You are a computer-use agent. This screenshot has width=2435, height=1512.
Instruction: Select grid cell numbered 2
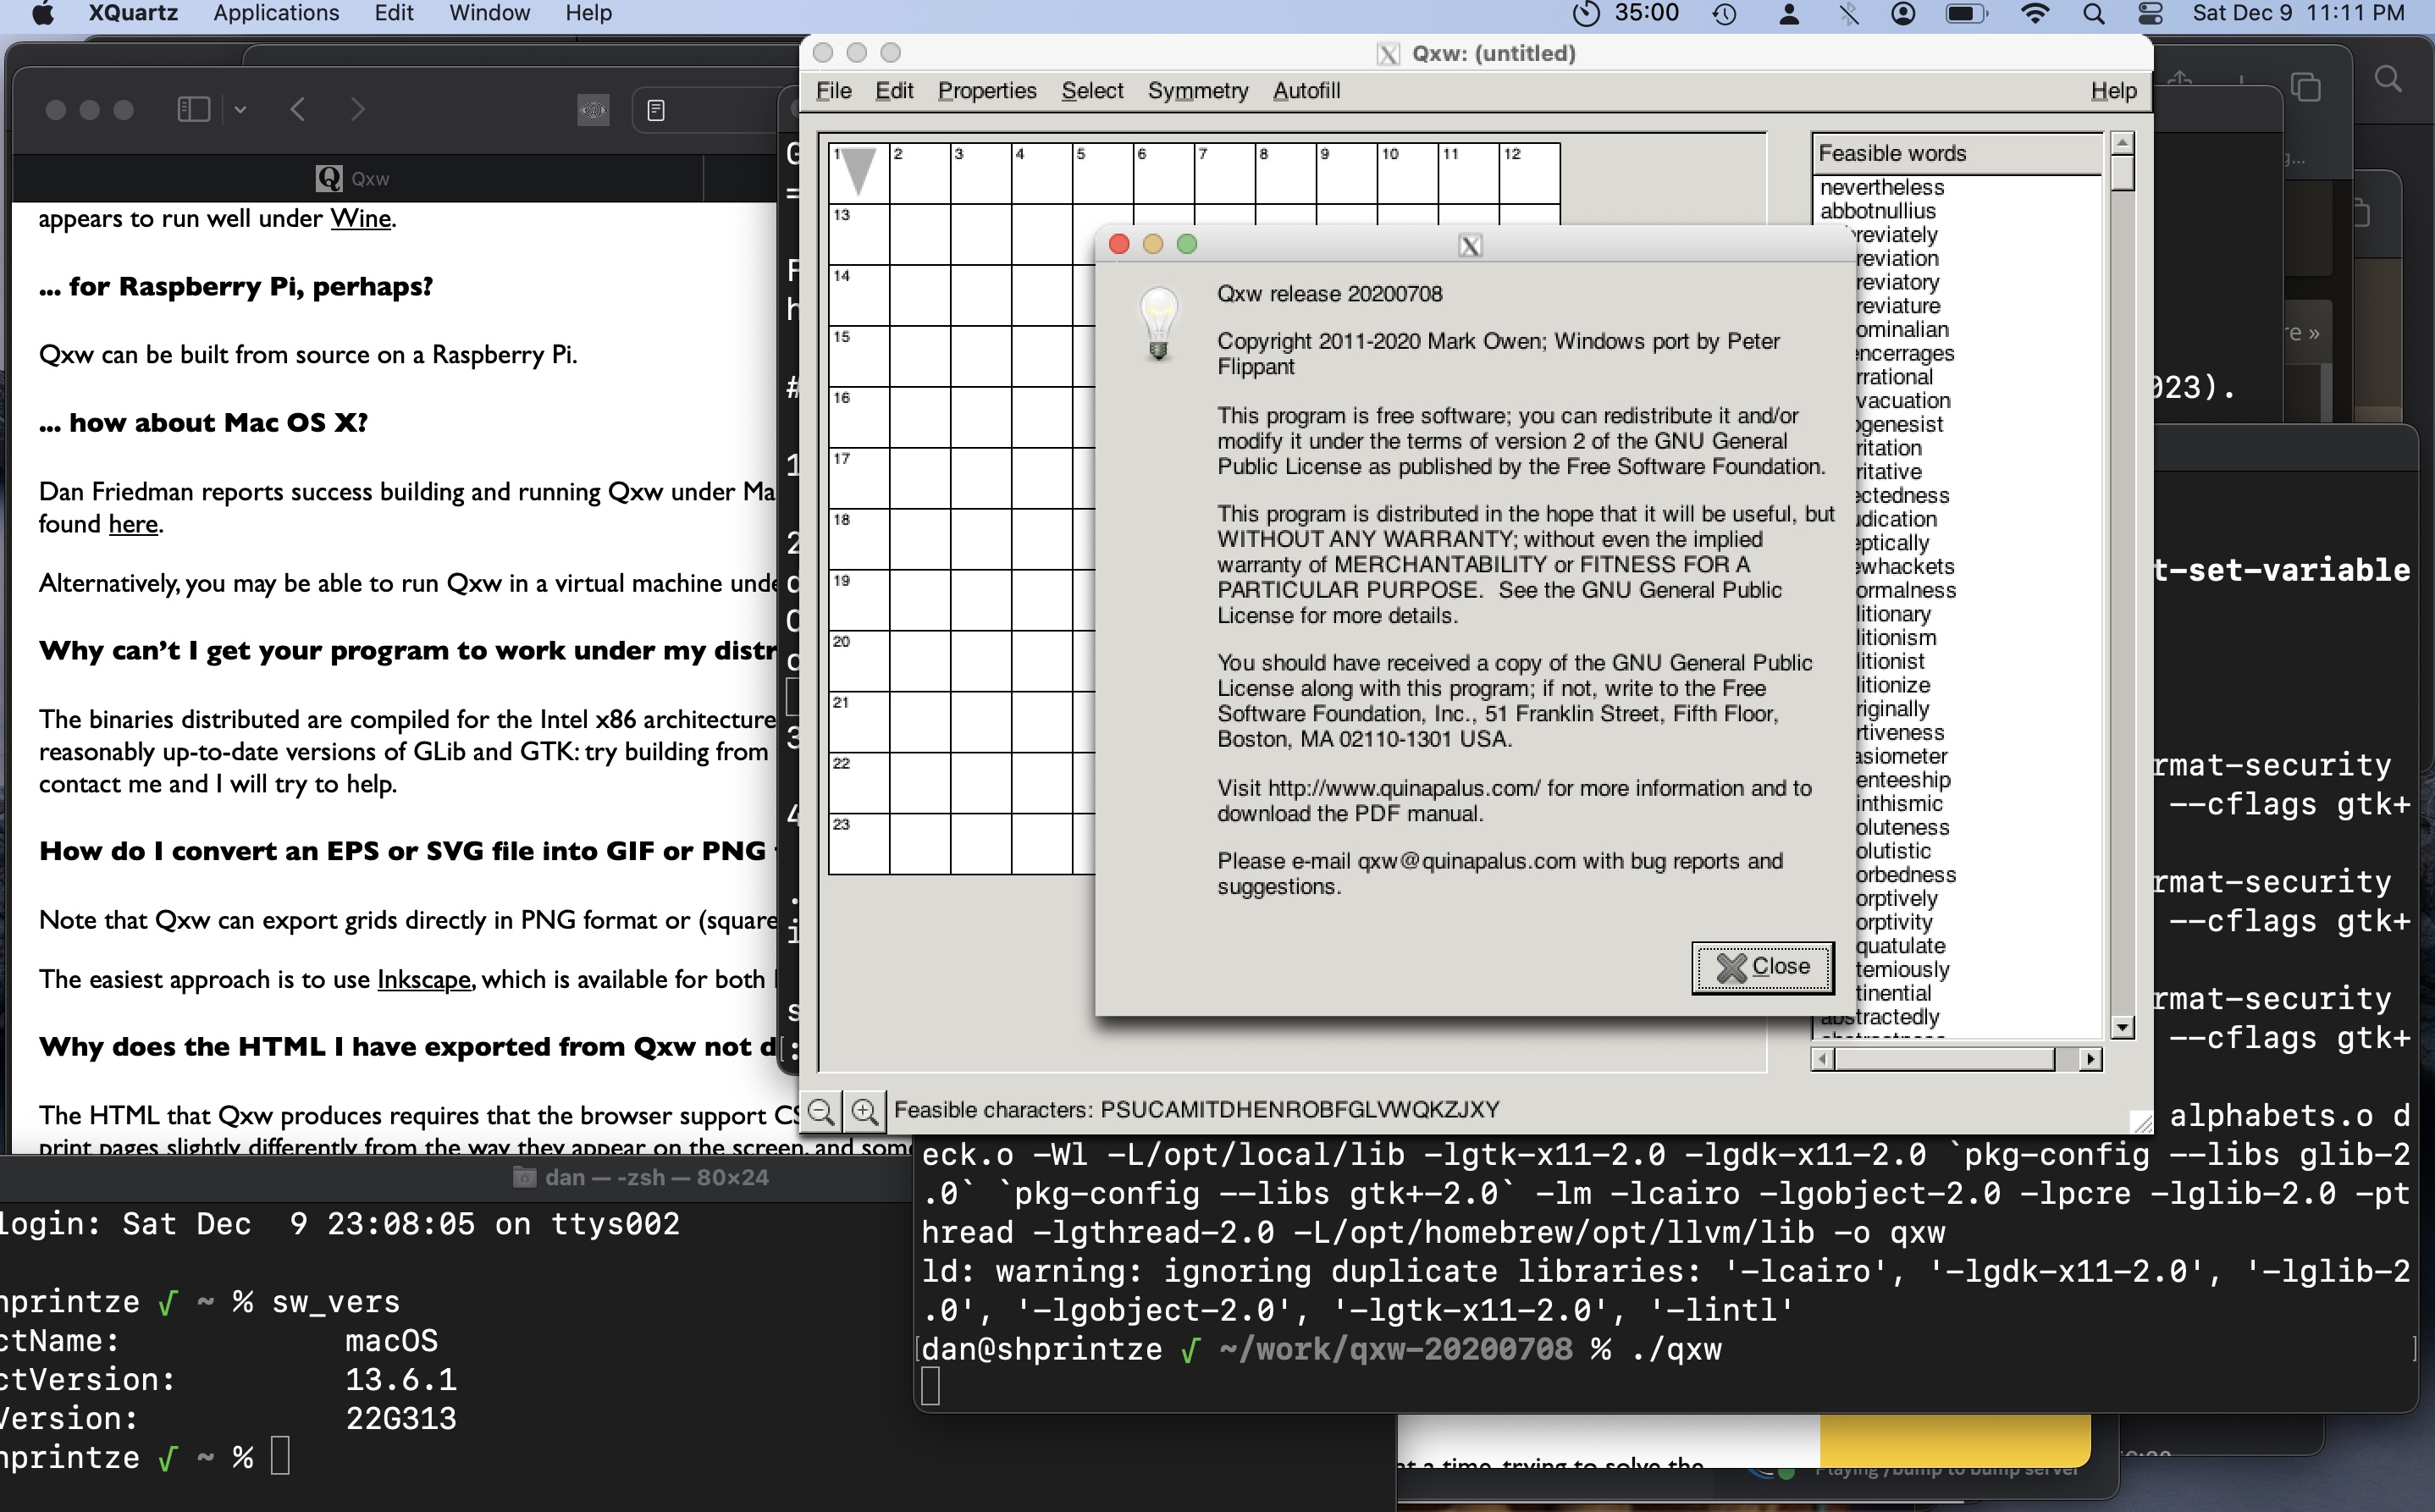coord(919,174)
